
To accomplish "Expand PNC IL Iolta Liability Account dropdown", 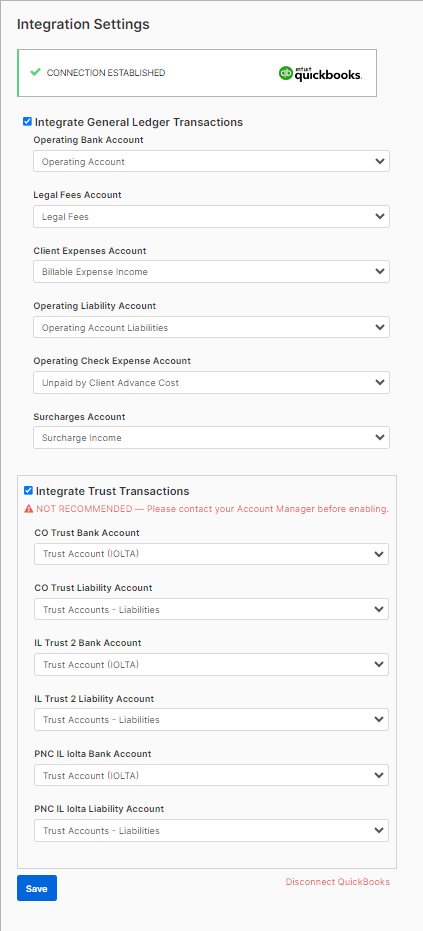I will 212,830.
